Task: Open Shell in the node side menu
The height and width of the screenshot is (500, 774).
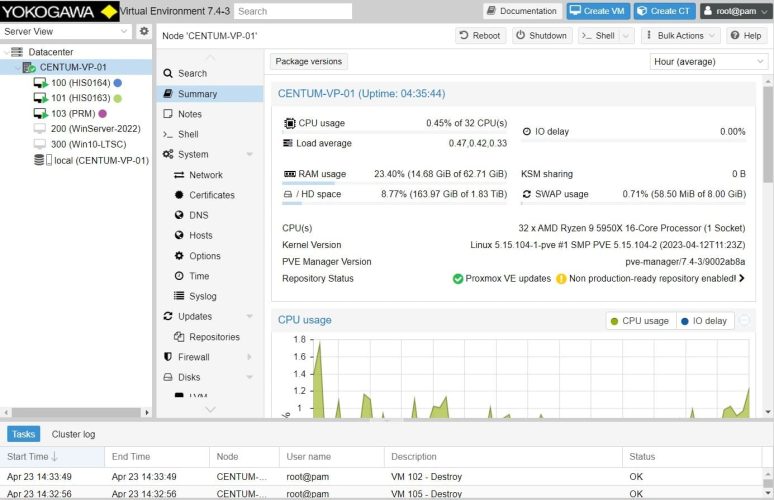Action: [209, 134]
